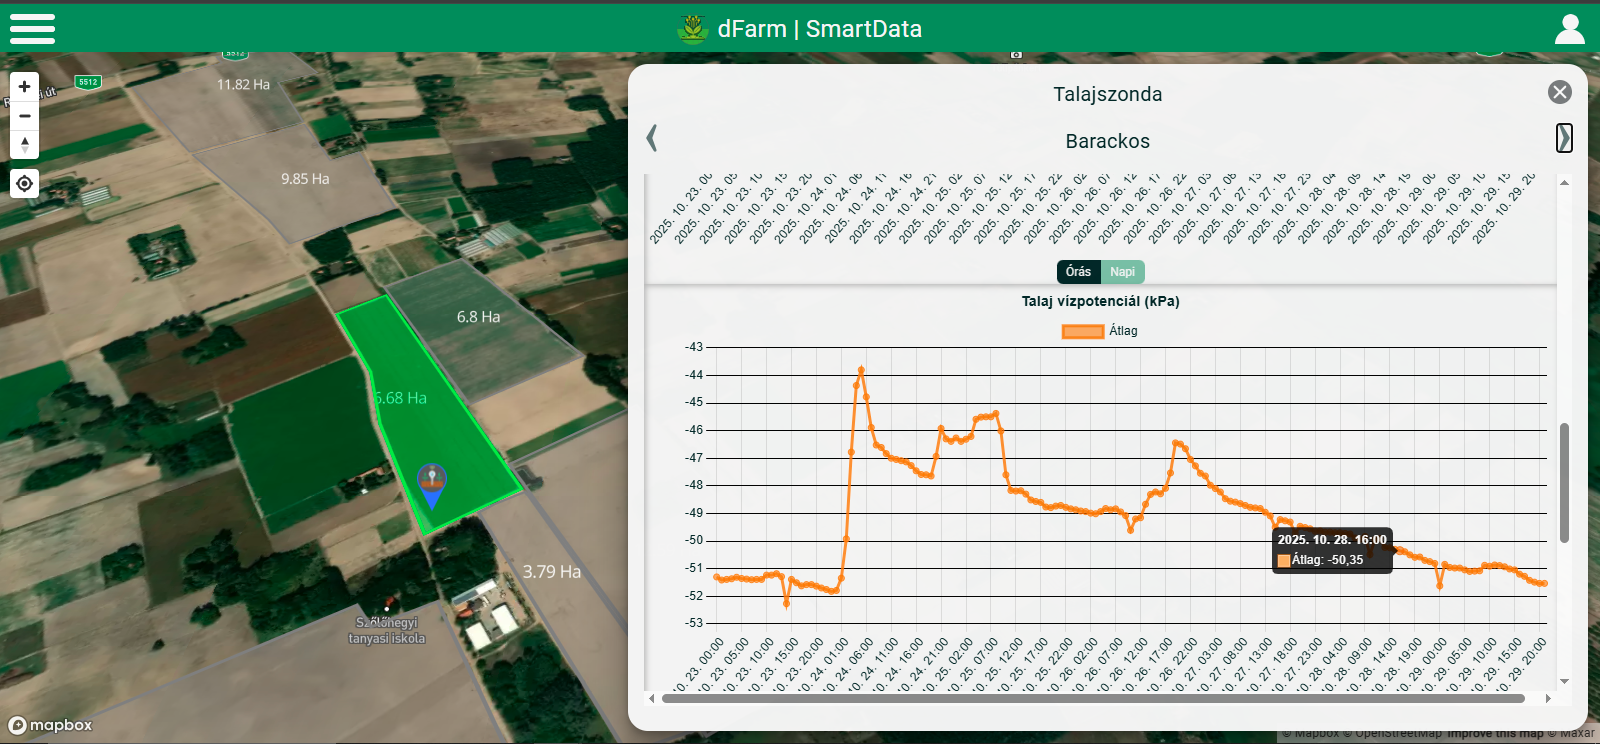Image resolution: width=1600 pixels, height=744 pixels.
Task: Toggle the Átlag series legend
Action: tap(1099, 331)
